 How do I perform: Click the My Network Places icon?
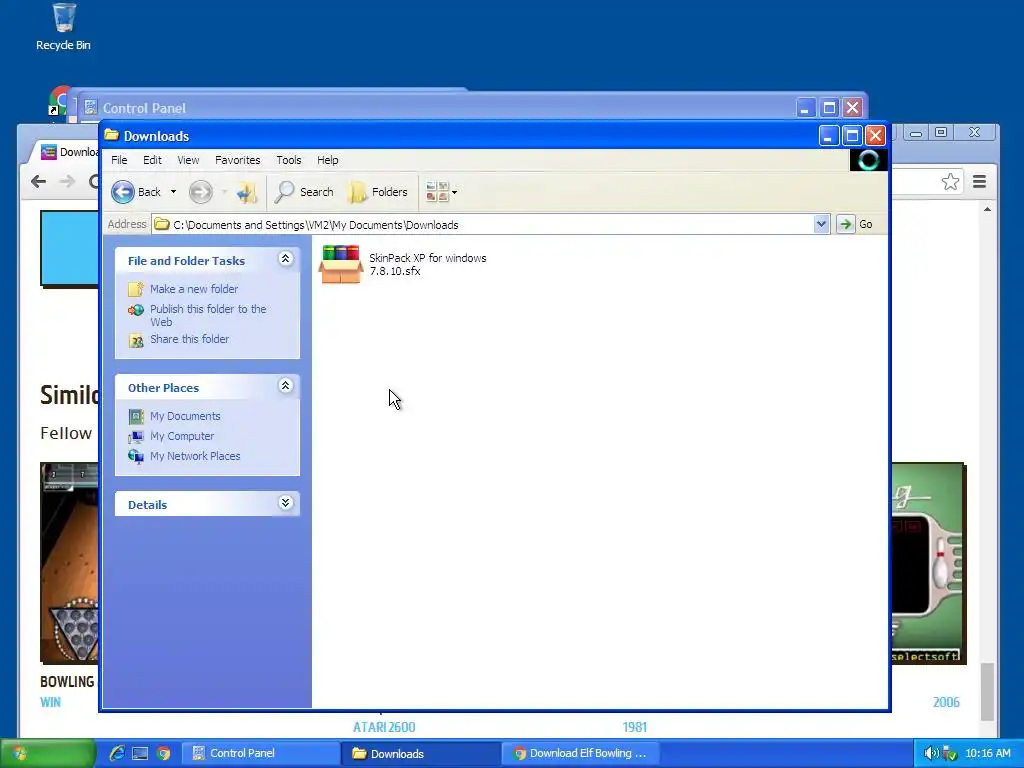coord(136,456)
